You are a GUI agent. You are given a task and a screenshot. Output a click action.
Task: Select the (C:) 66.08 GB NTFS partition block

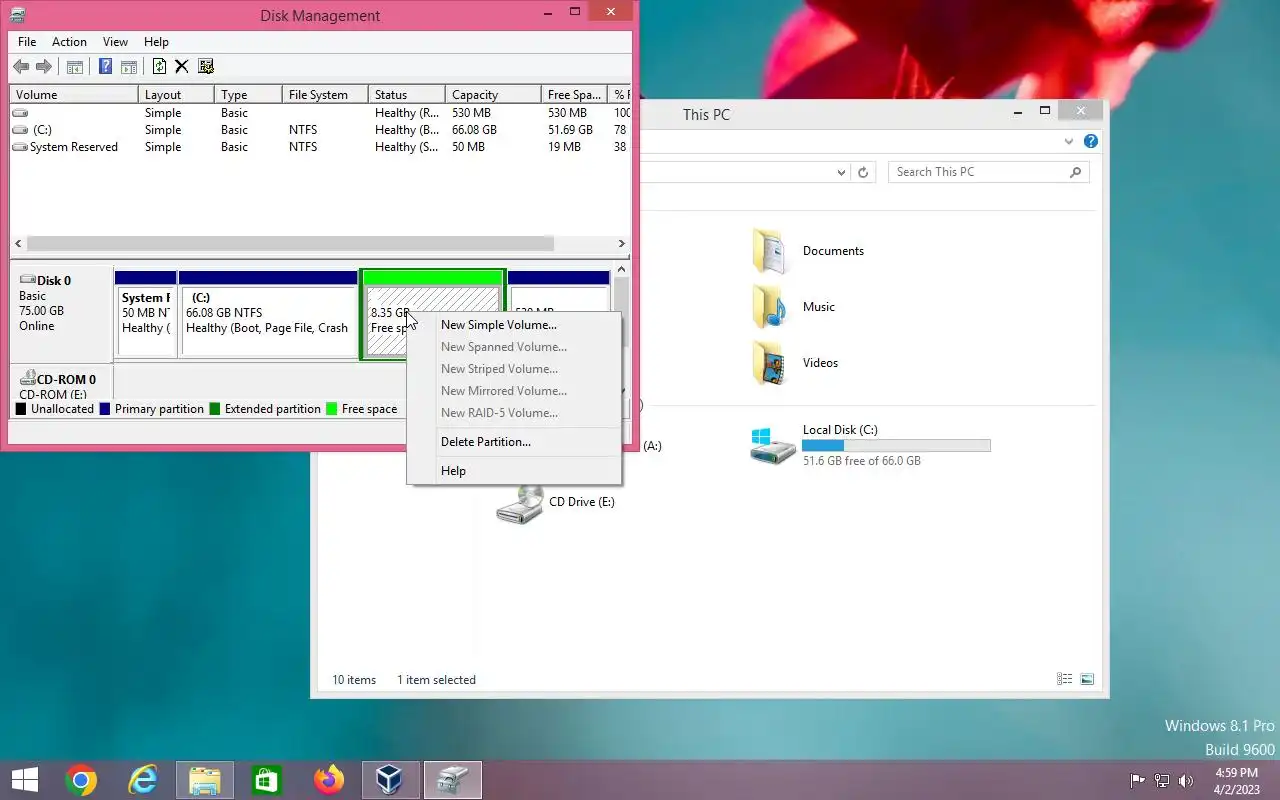[x=268, y=314]
